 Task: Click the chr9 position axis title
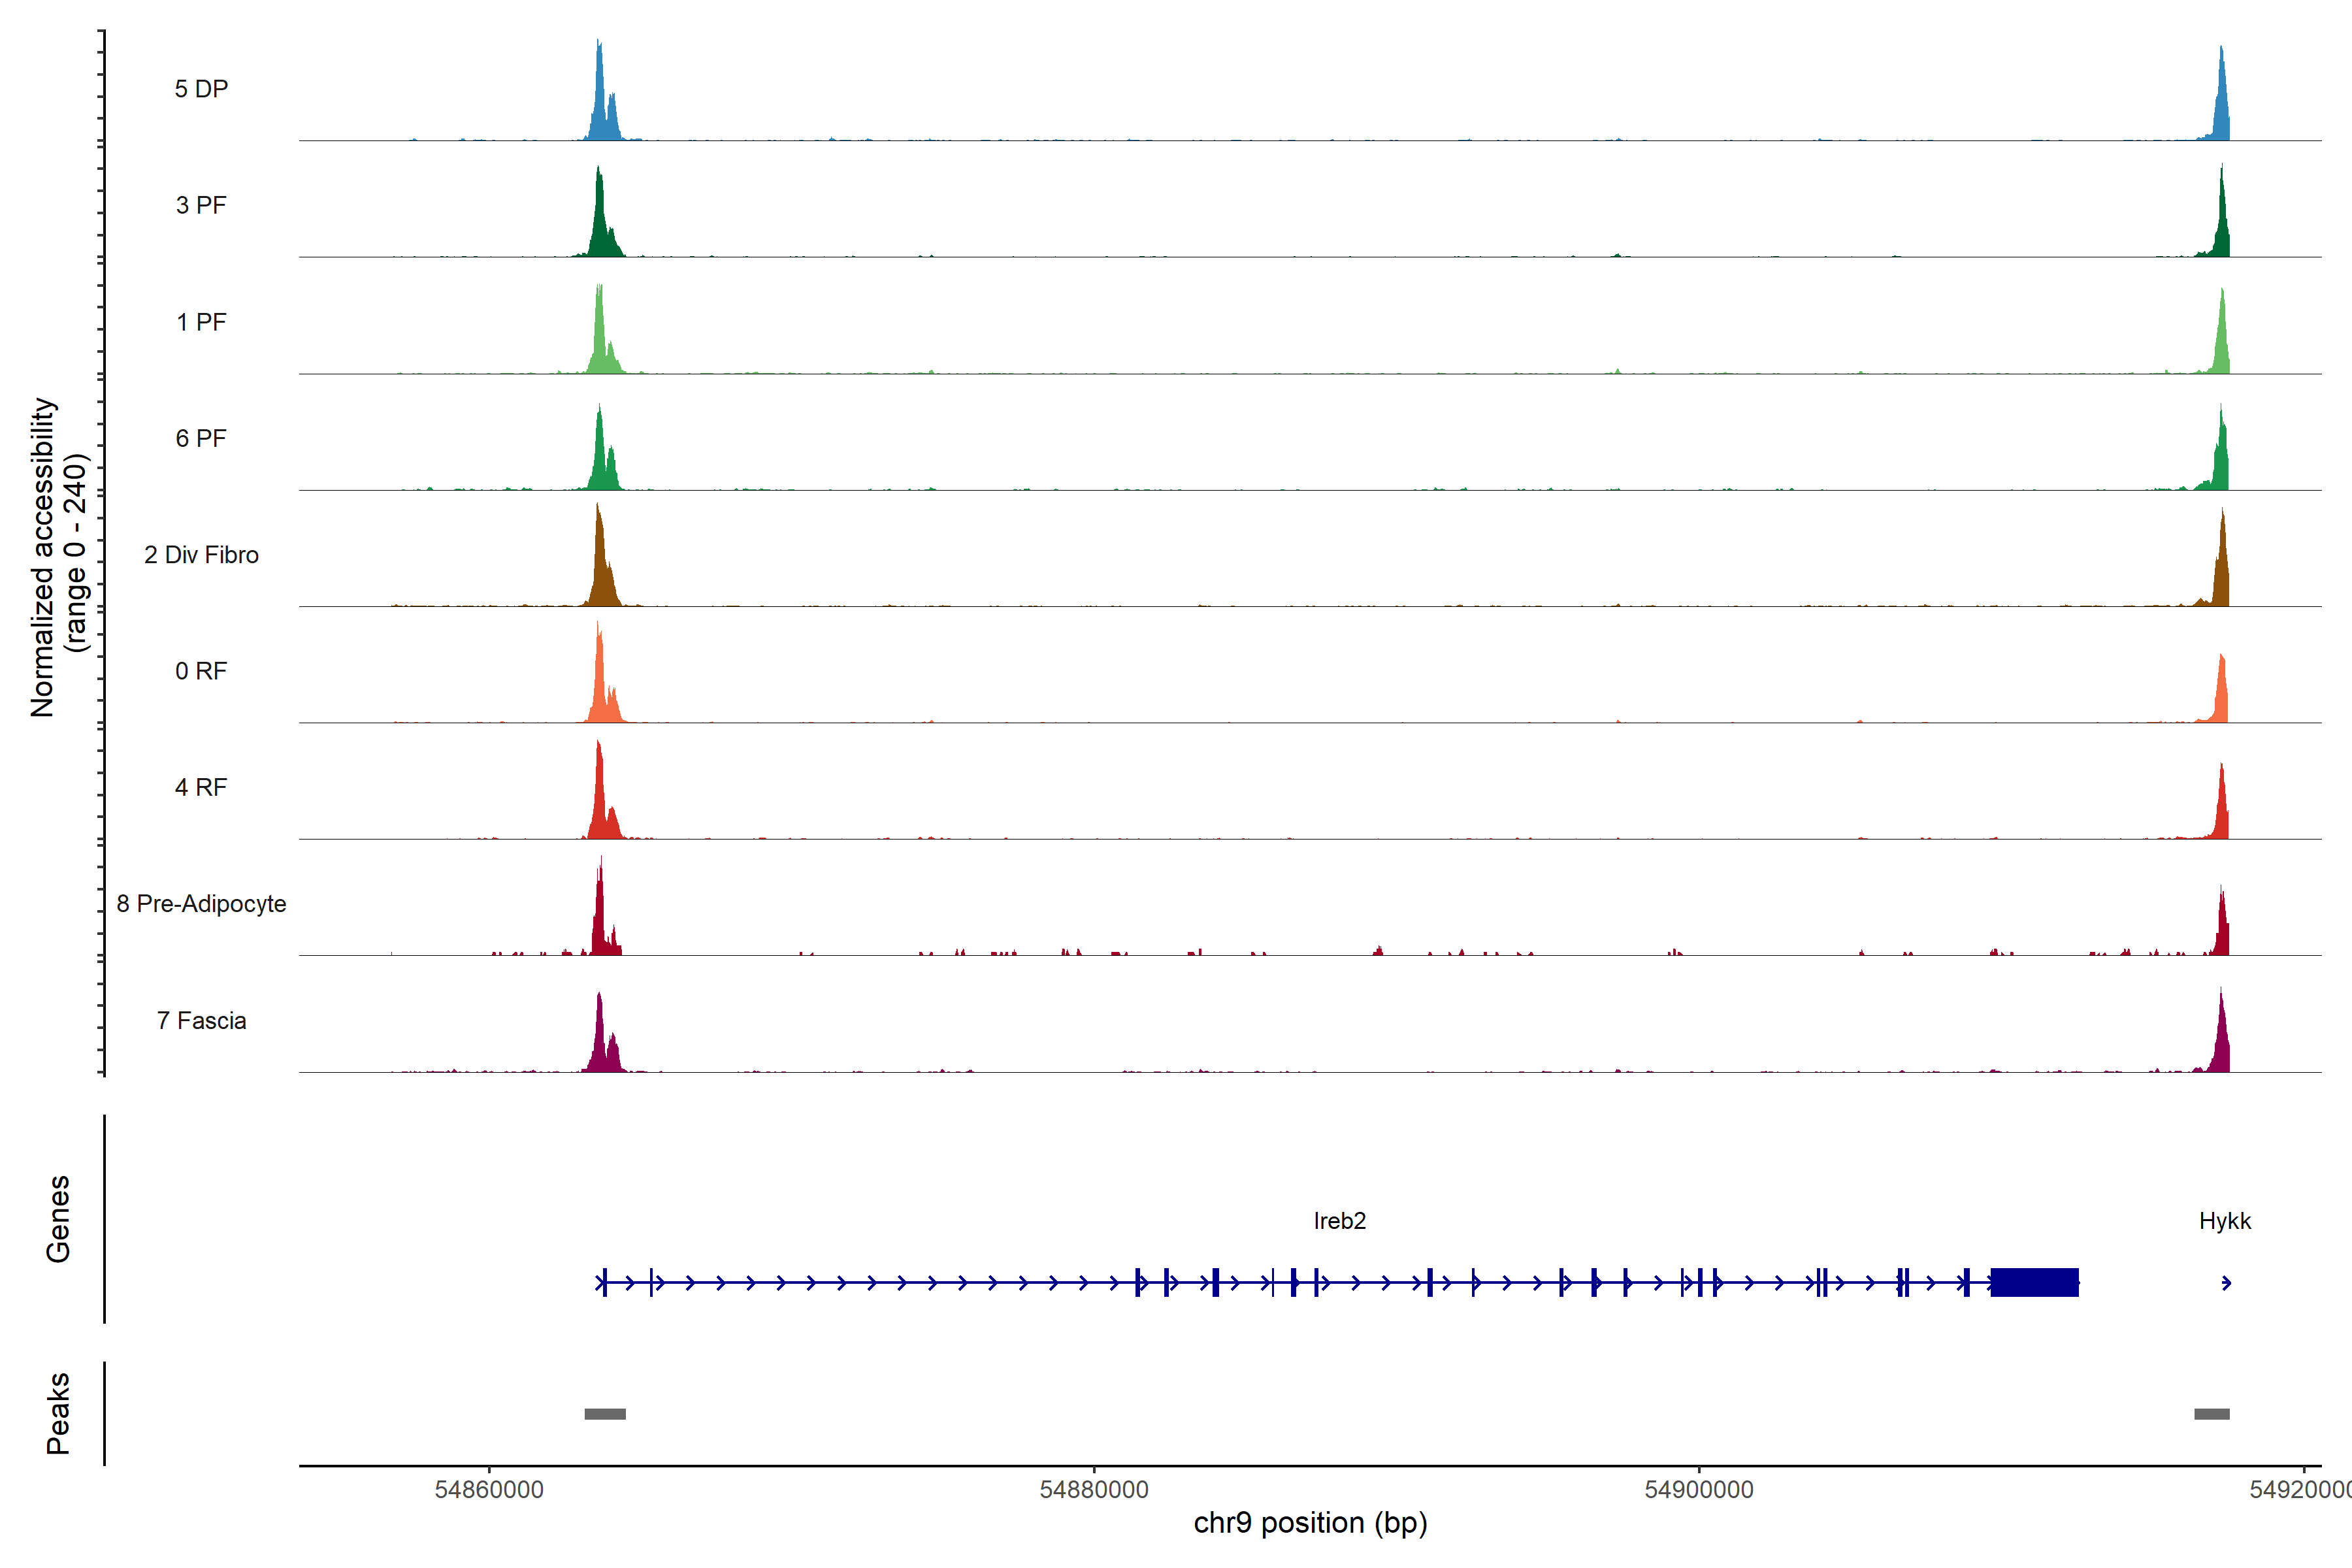coord(1310,1523)
